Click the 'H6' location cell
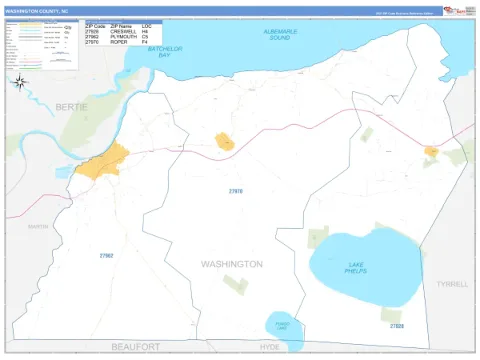The image size is (480, 360). click(145, 32)
